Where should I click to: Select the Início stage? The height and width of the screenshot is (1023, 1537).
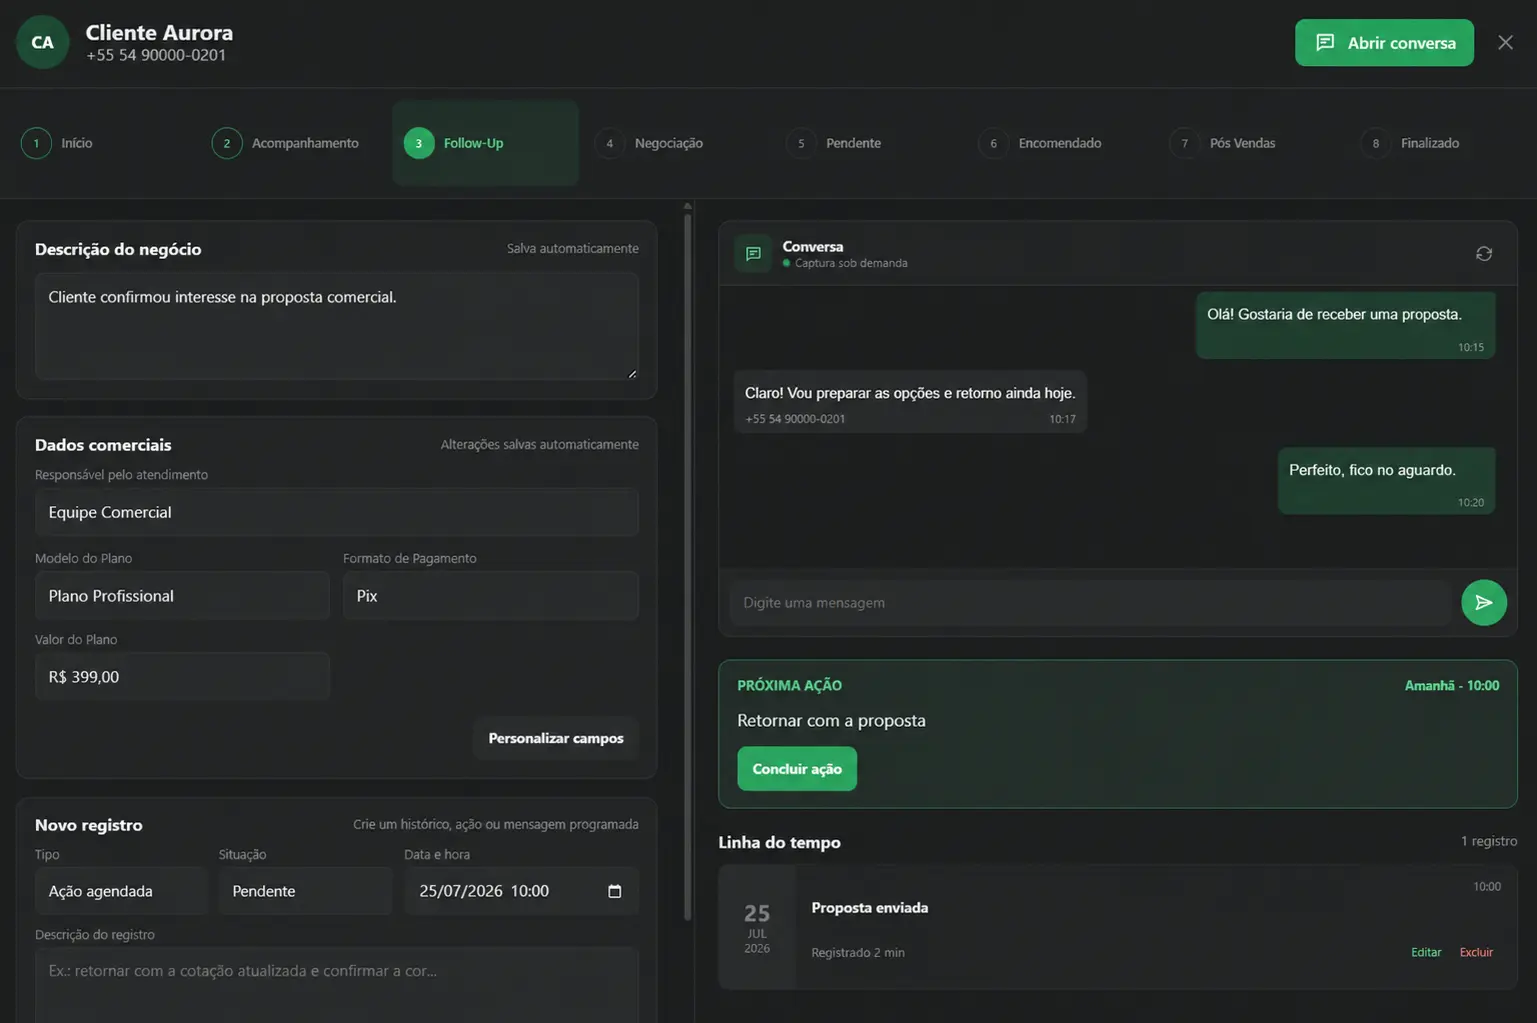(57, 143)
